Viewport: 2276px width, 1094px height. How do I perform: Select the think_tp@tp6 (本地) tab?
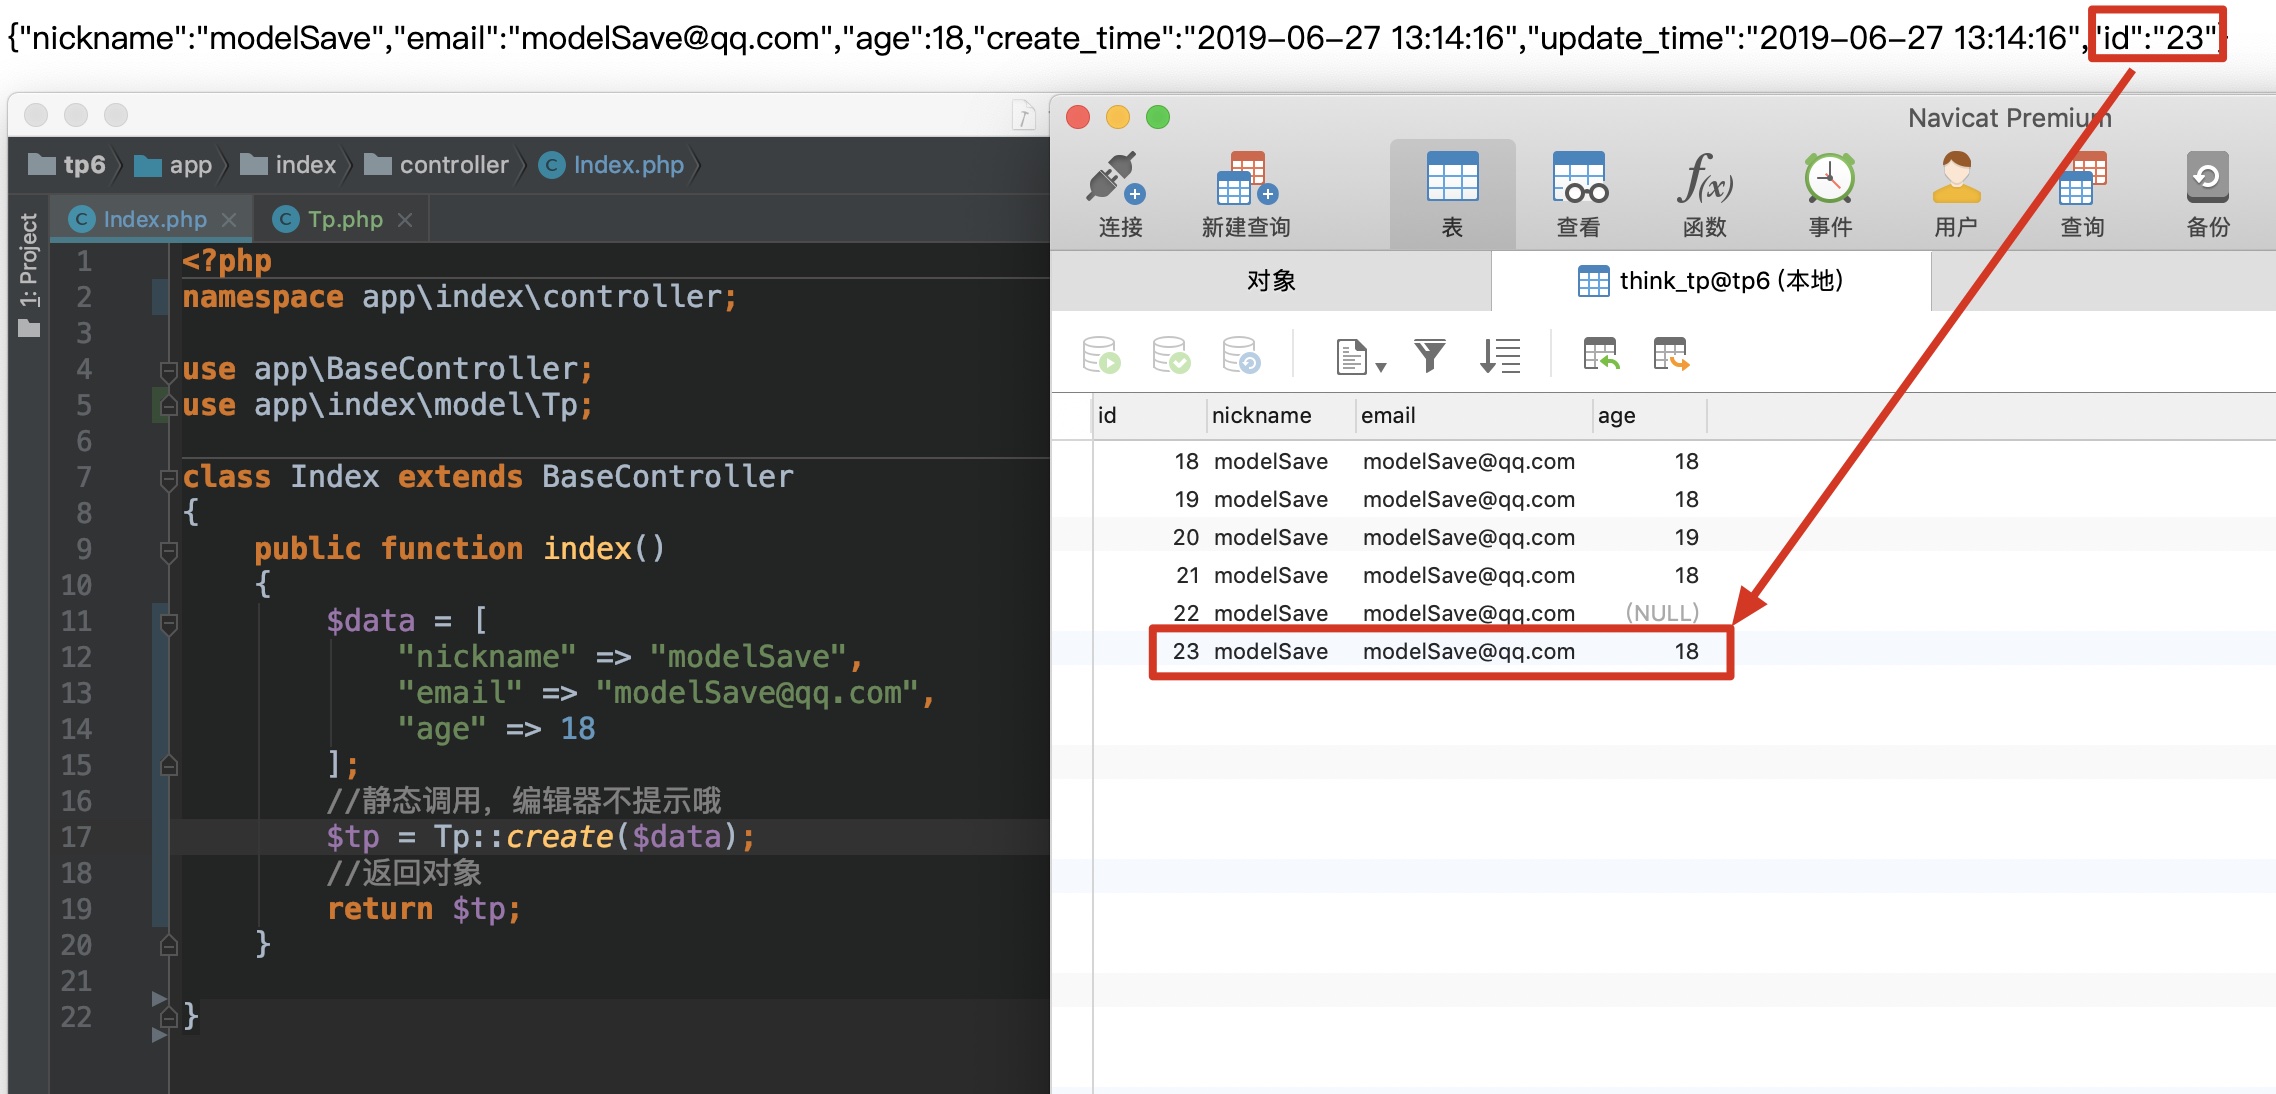(x=1711, y=280)
